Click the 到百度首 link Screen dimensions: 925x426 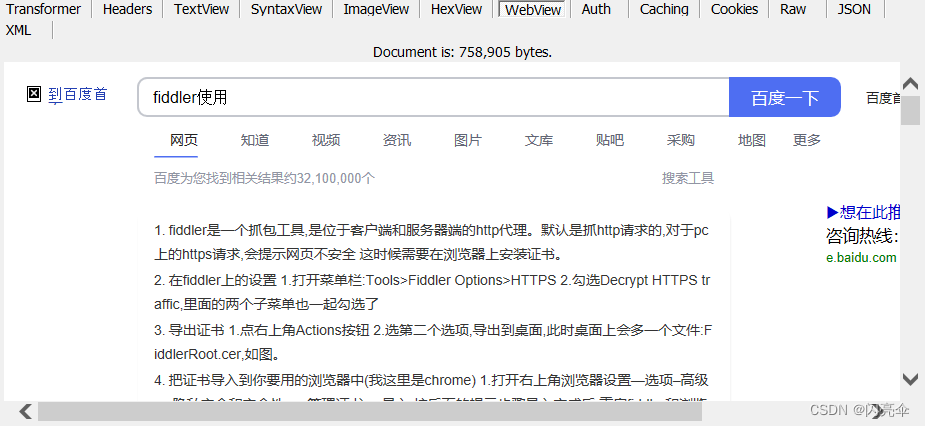[78, 95]
